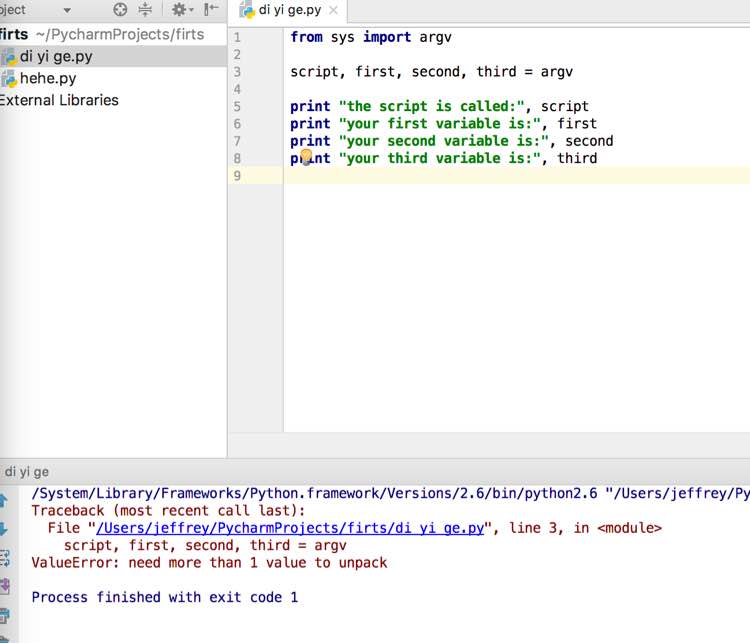Select hehe.py in the project tree
Image resolution: width=750 pixels, height=643 pixels.
point(47,78)
